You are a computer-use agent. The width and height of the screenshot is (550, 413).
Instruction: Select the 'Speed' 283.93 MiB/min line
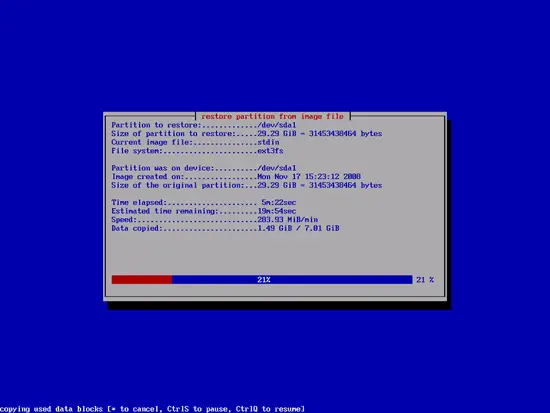point(215,220)
